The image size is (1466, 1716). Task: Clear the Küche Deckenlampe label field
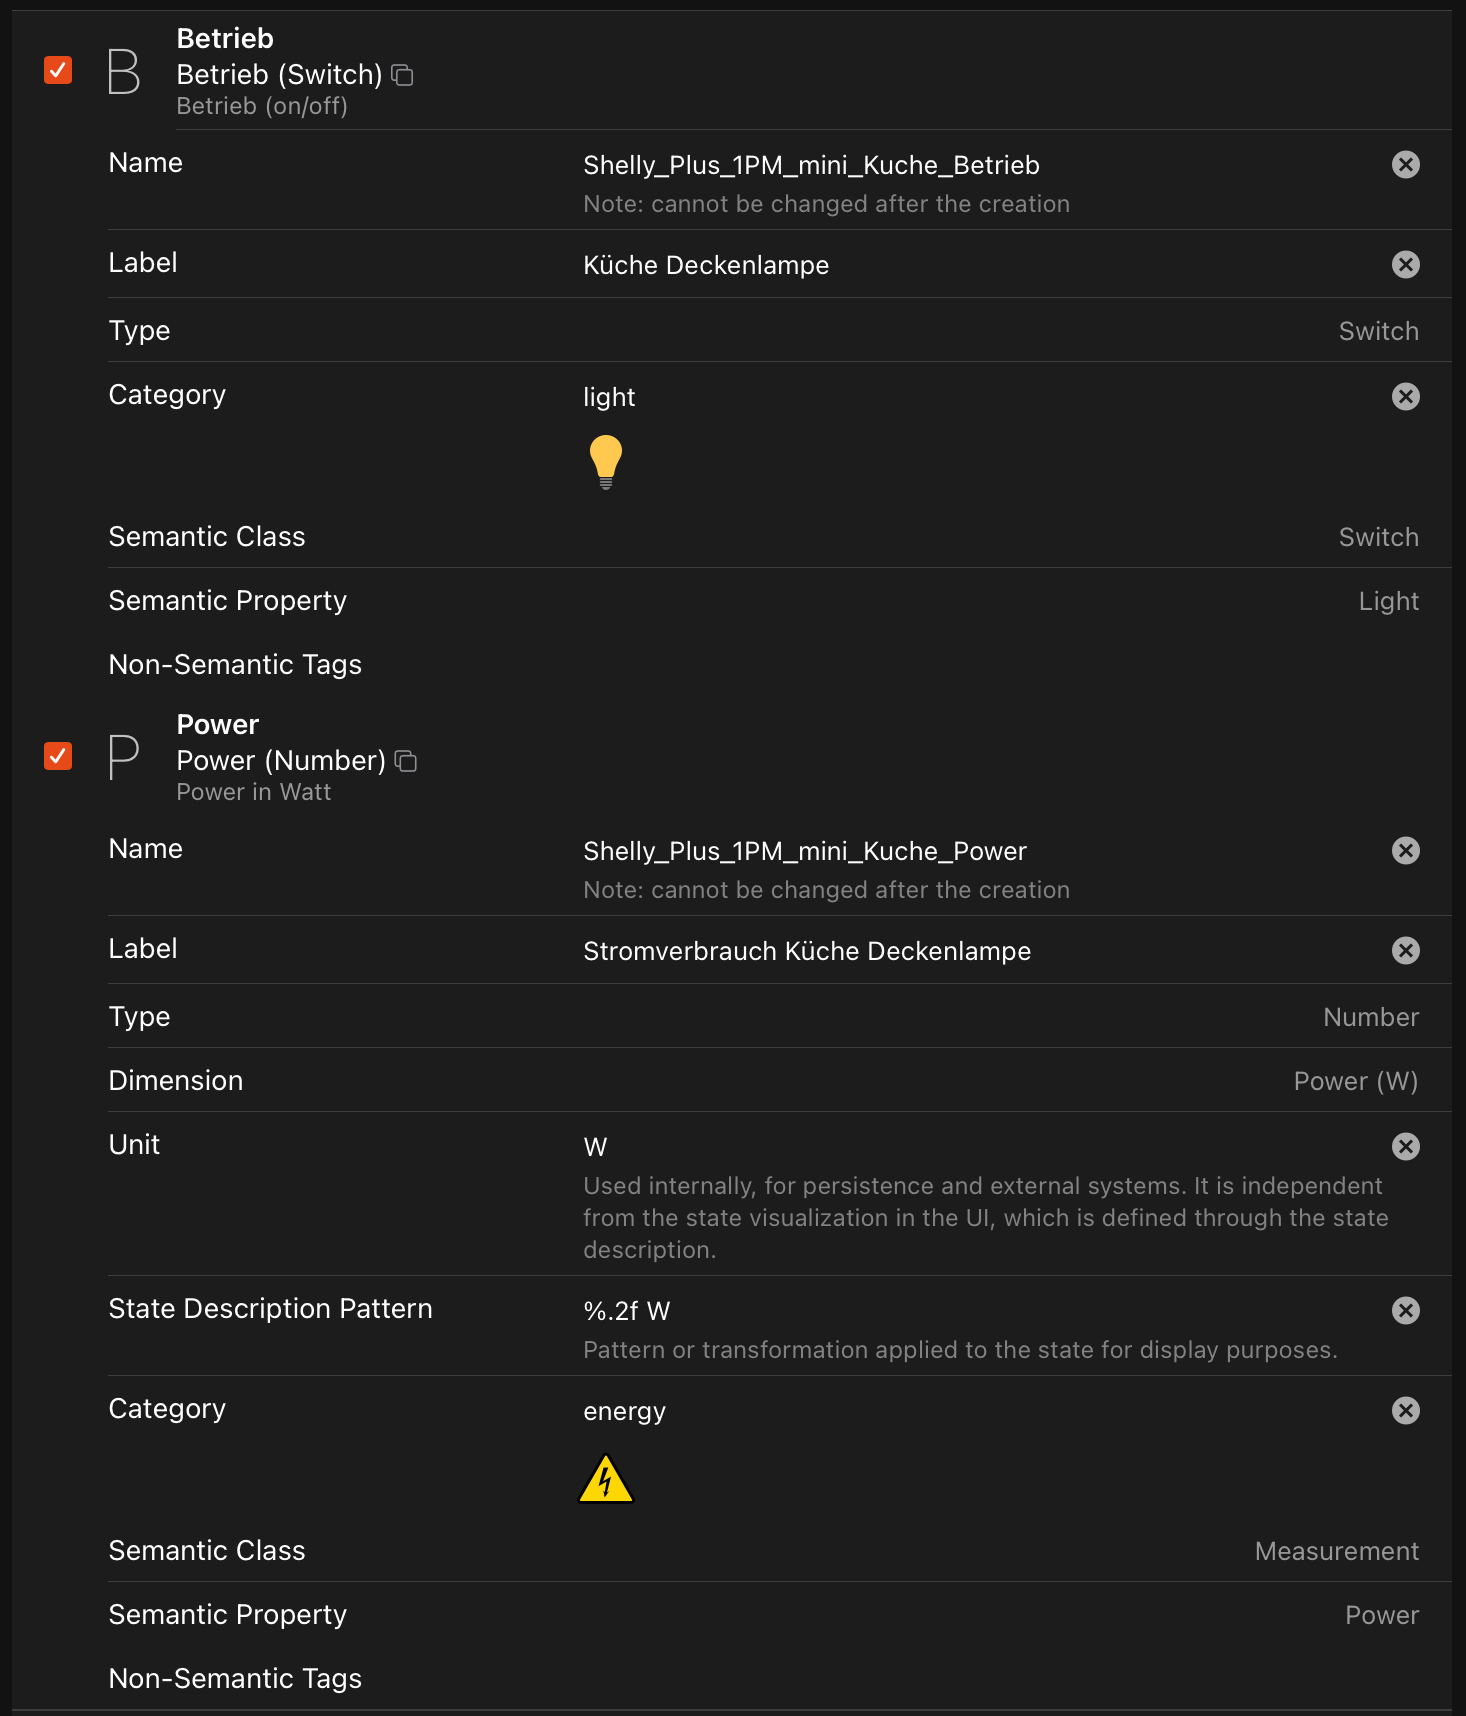(1405, 265)
